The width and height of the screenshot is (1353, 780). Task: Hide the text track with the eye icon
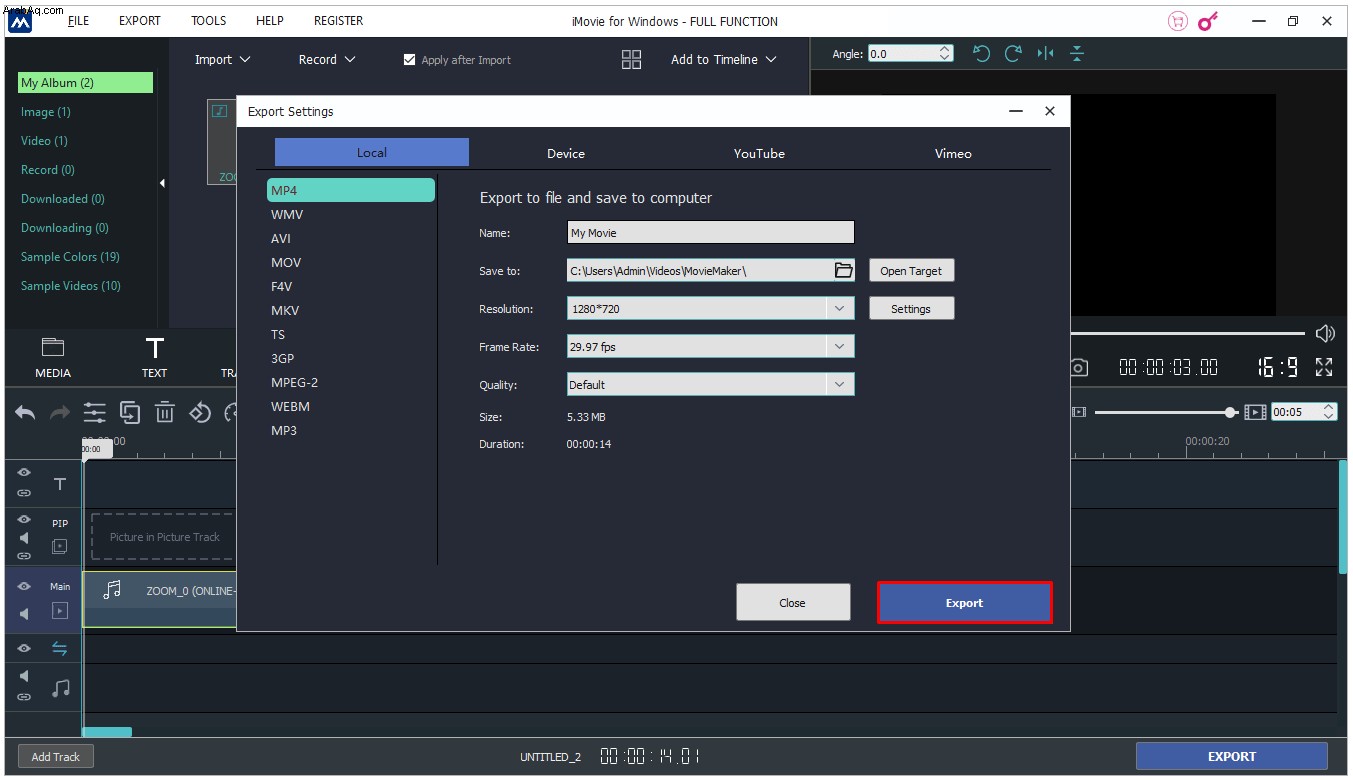[24, 472]
